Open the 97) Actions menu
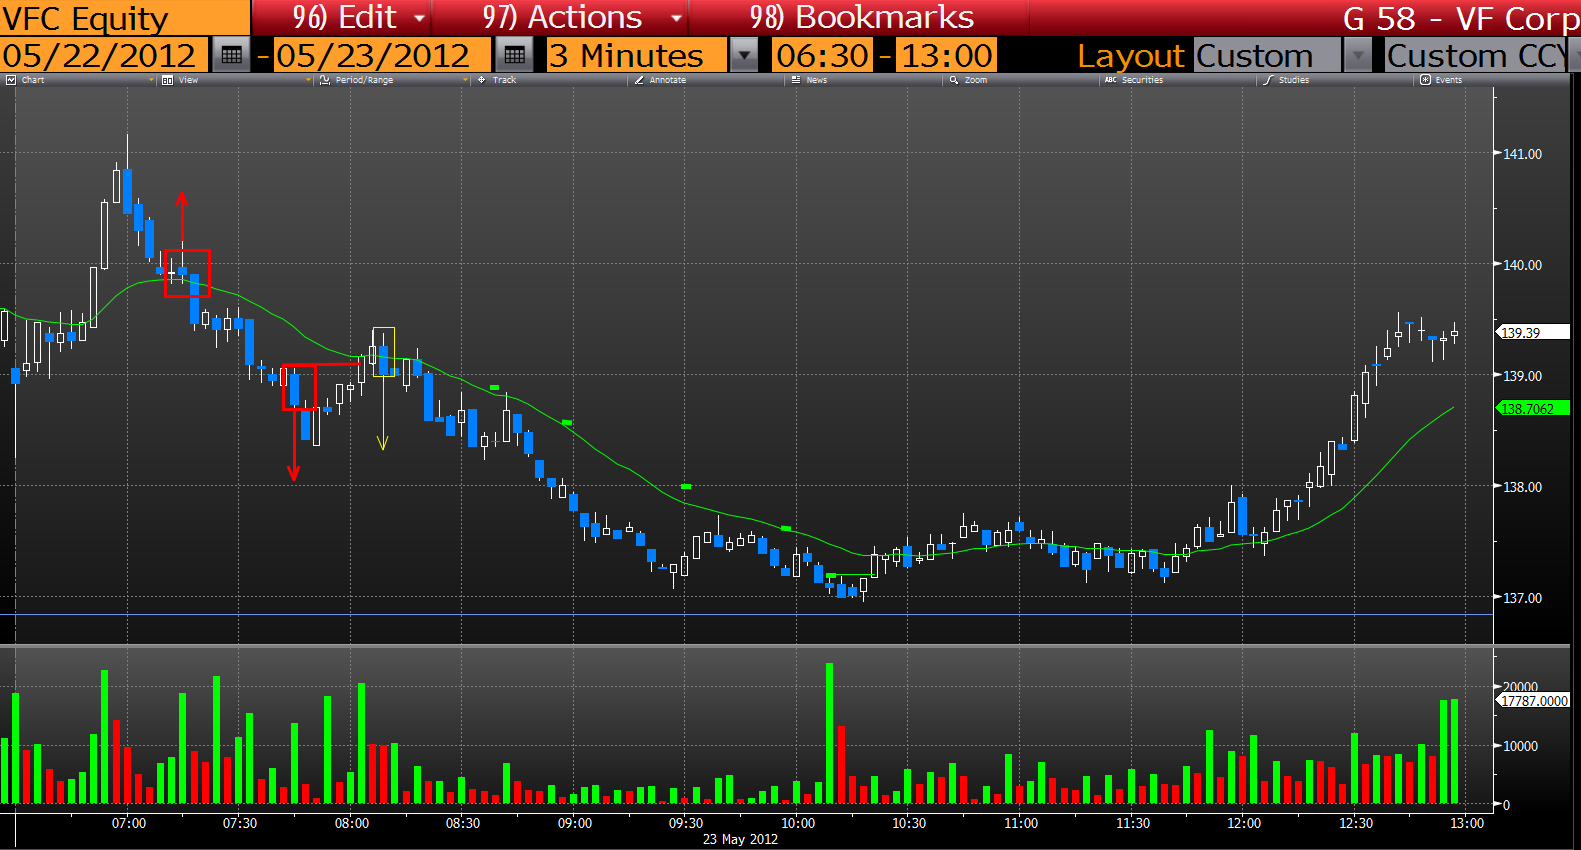 (562, 17)
